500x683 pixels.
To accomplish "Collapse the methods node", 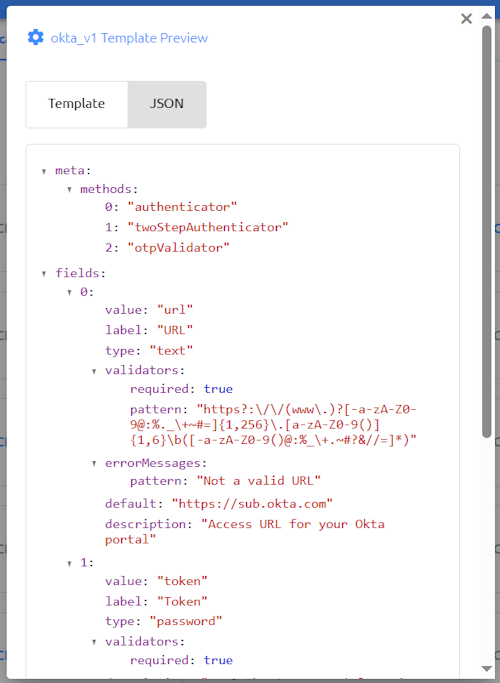I will coord(69,190).
